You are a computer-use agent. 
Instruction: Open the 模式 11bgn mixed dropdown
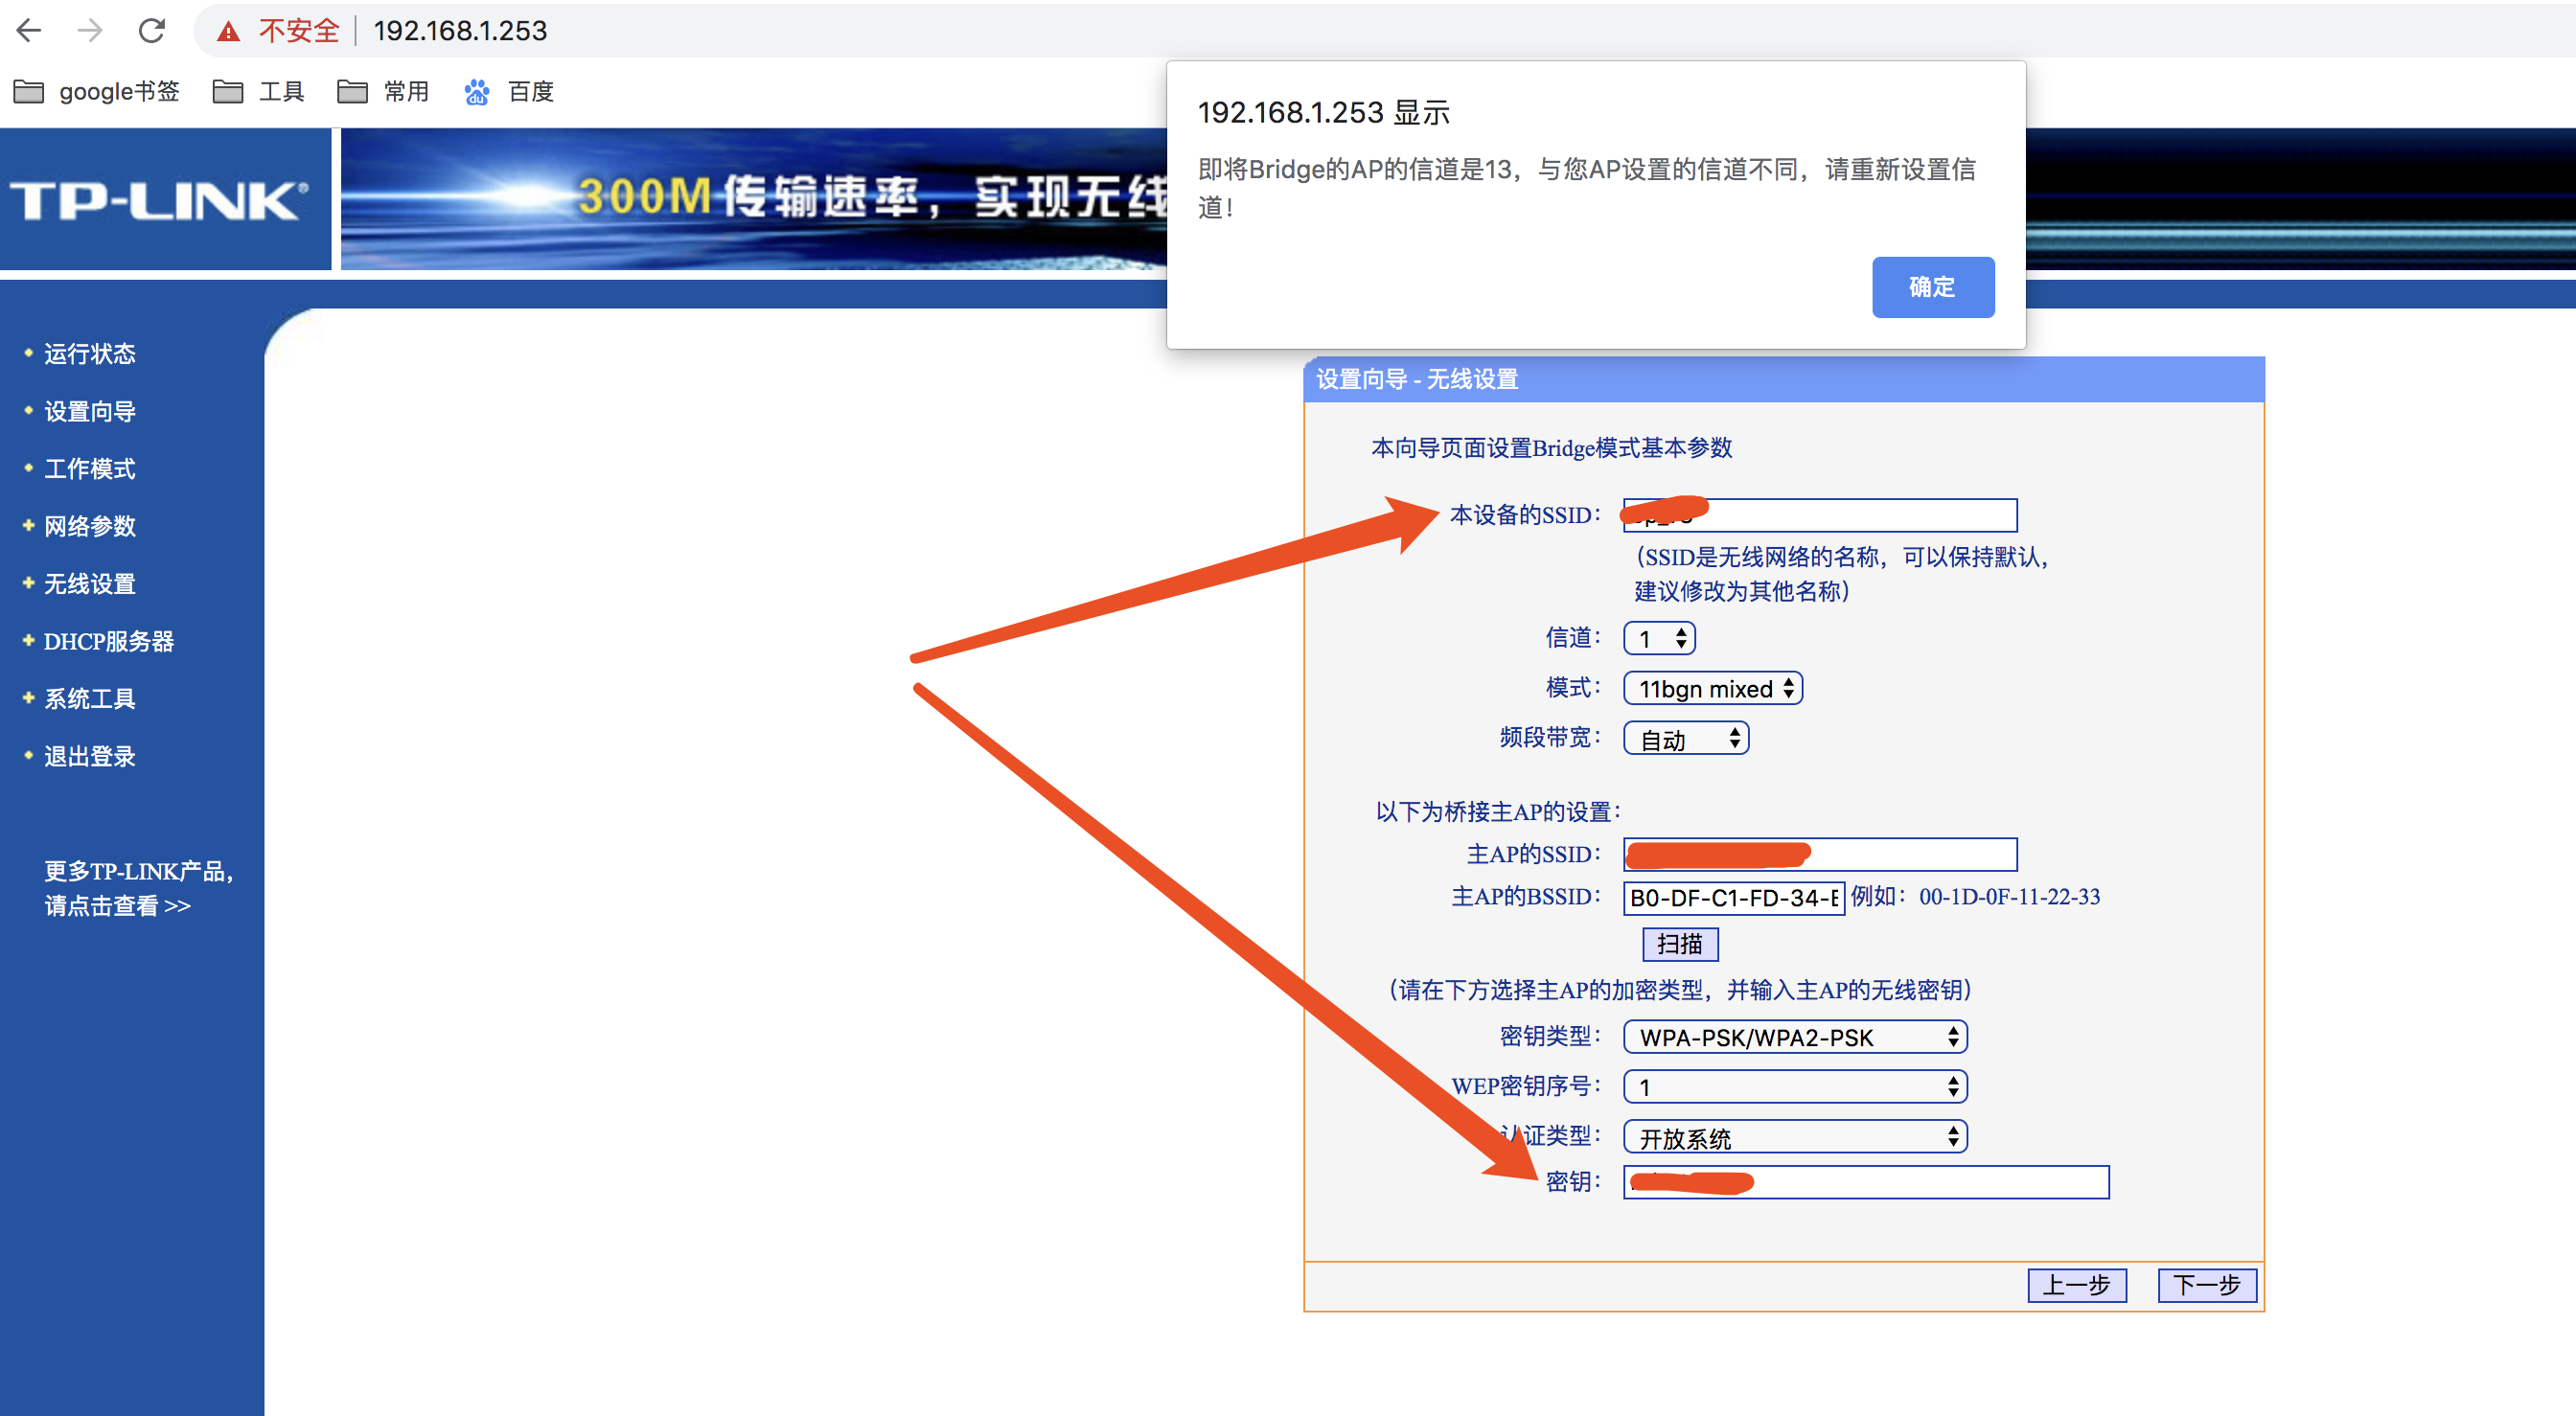1712,688
